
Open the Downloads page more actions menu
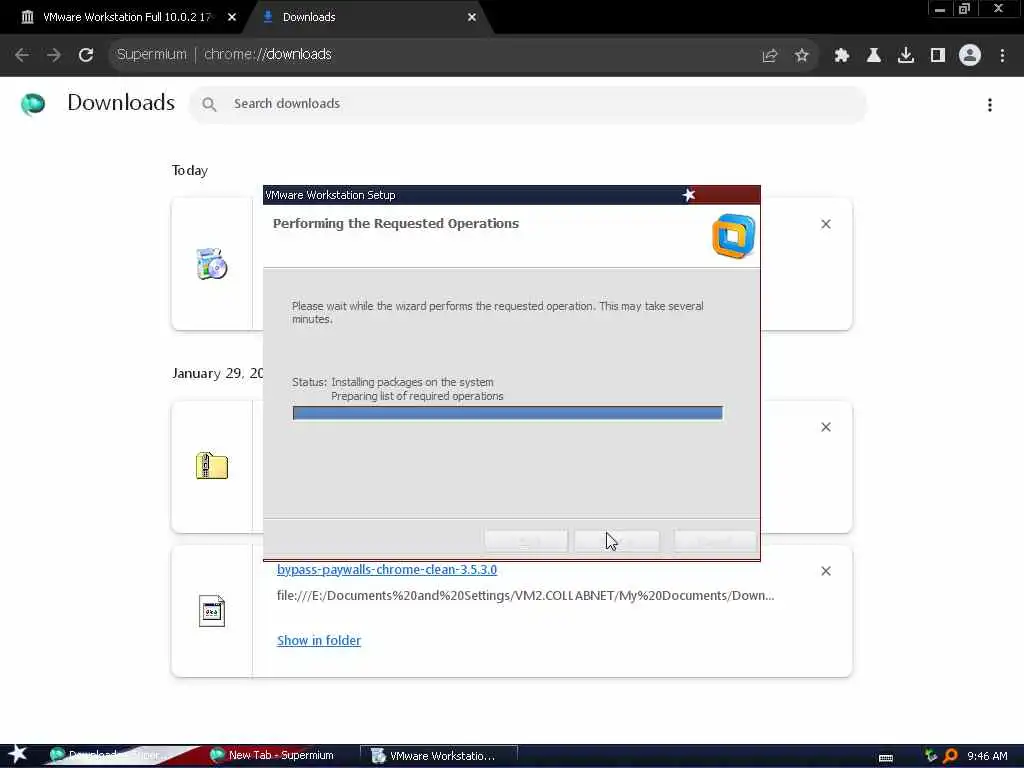(x=990, y=104)
